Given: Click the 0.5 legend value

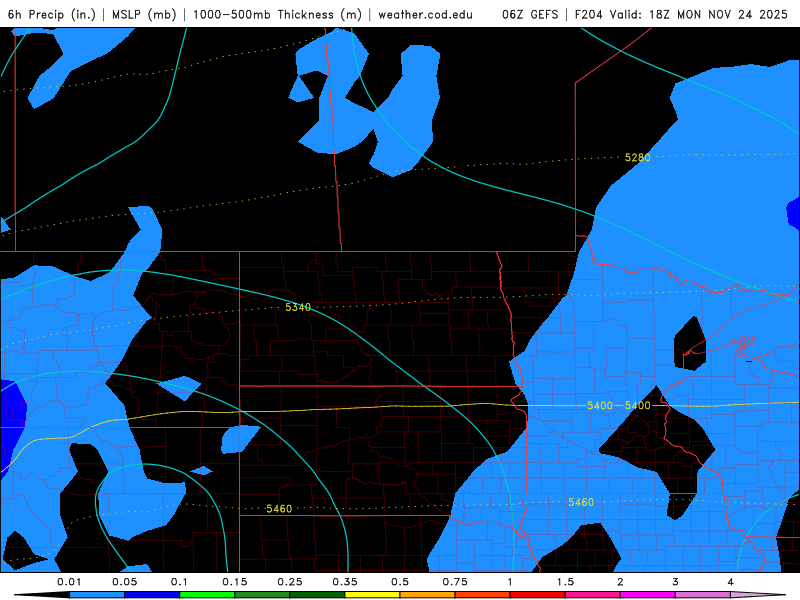Looking at the screenshot, I should (400, 582).
